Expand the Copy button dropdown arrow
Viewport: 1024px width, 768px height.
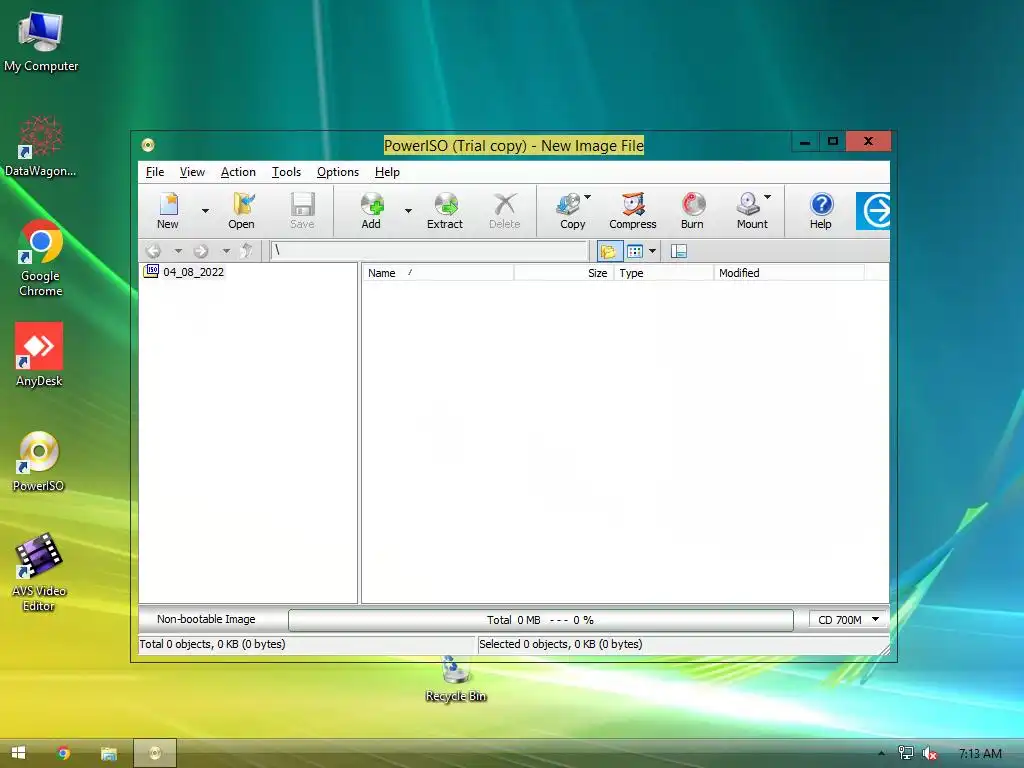[x=588, y=197]
